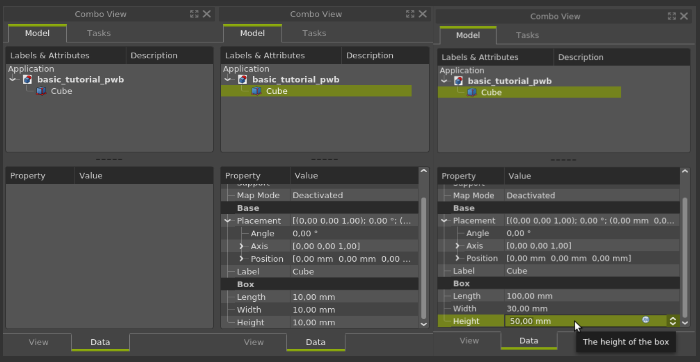The width and height of the screenshot is (700, 362).
Task: Click the basic_tutorial_pwb document icon in left panel
Action: 28,80
